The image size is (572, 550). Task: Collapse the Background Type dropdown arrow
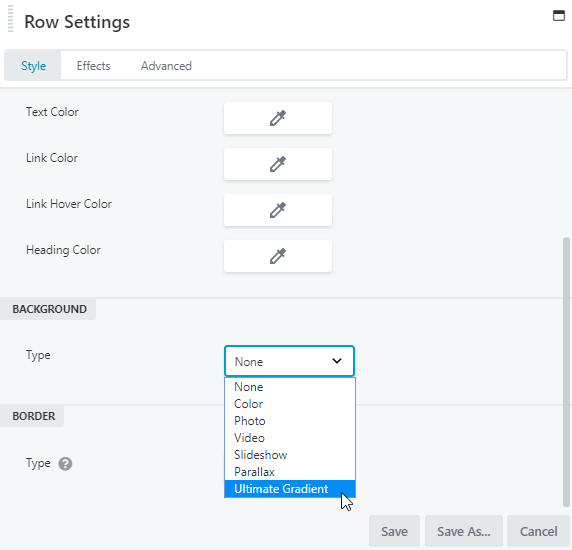pos(337,361)
